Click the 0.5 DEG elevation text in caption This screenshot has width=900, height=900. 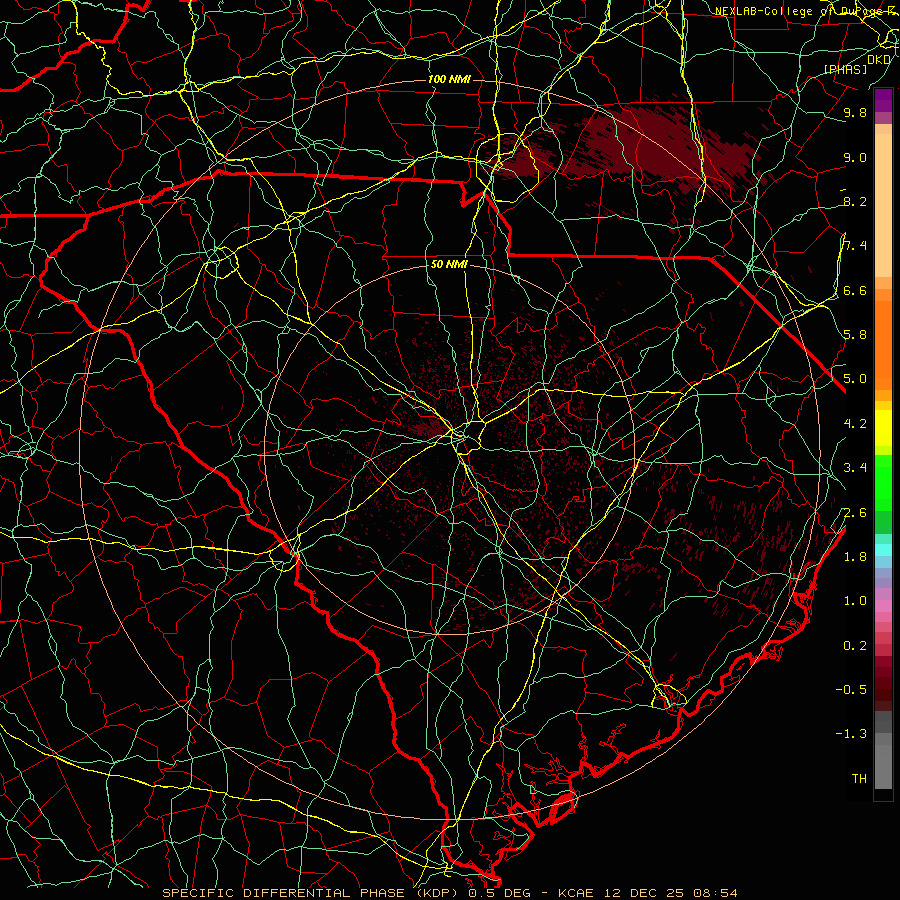point(500,893)
